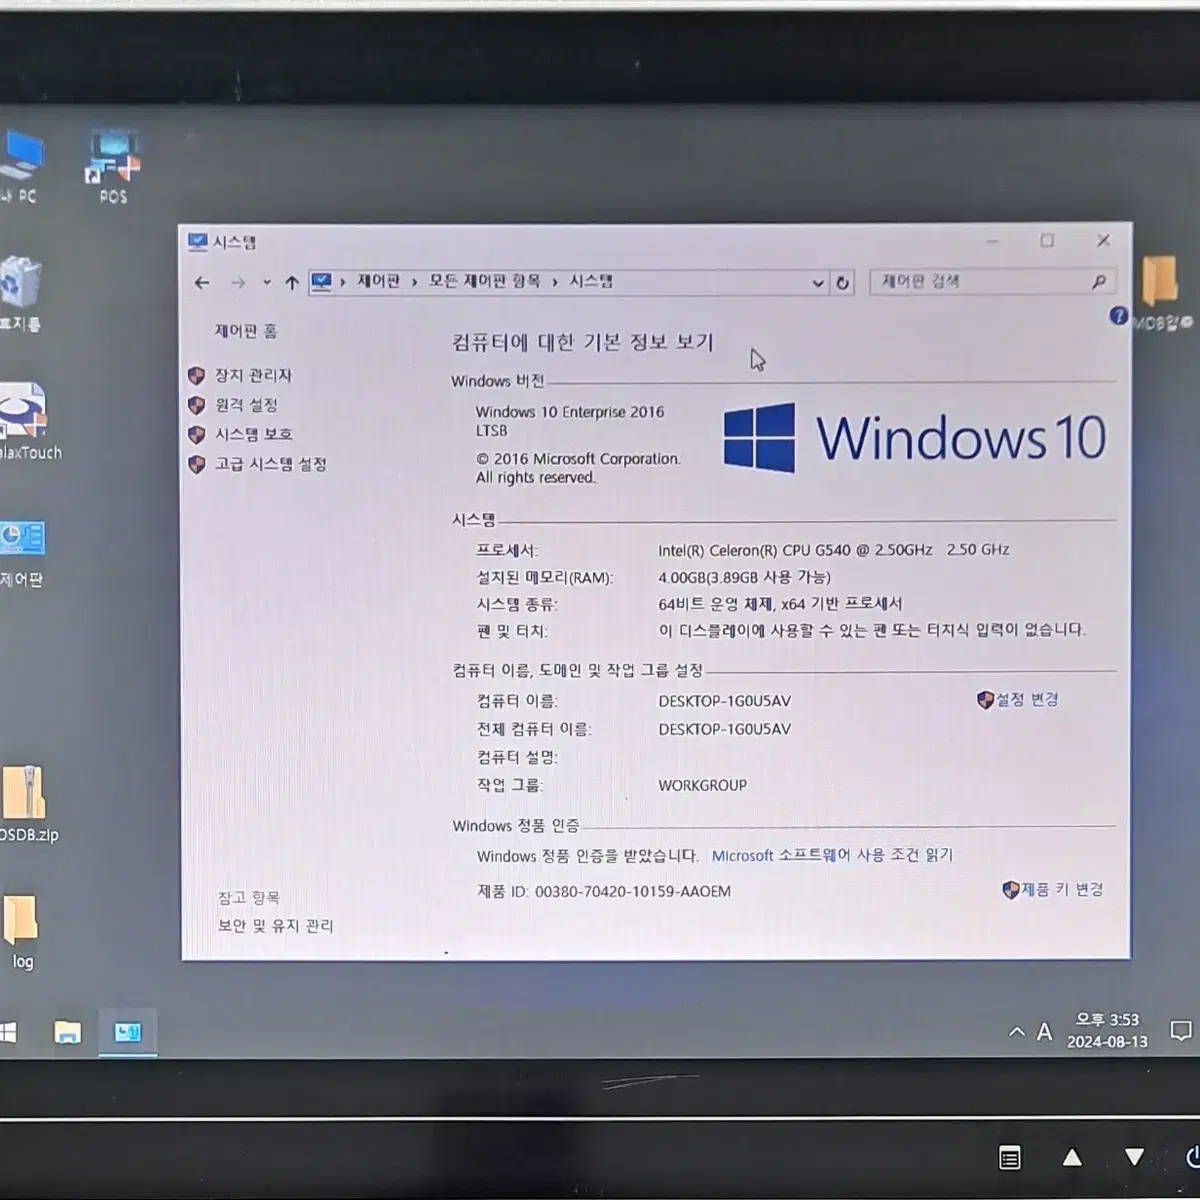
Task: Expand the chevron right after 제어판 breadcrumb
Action: point(414,282)
